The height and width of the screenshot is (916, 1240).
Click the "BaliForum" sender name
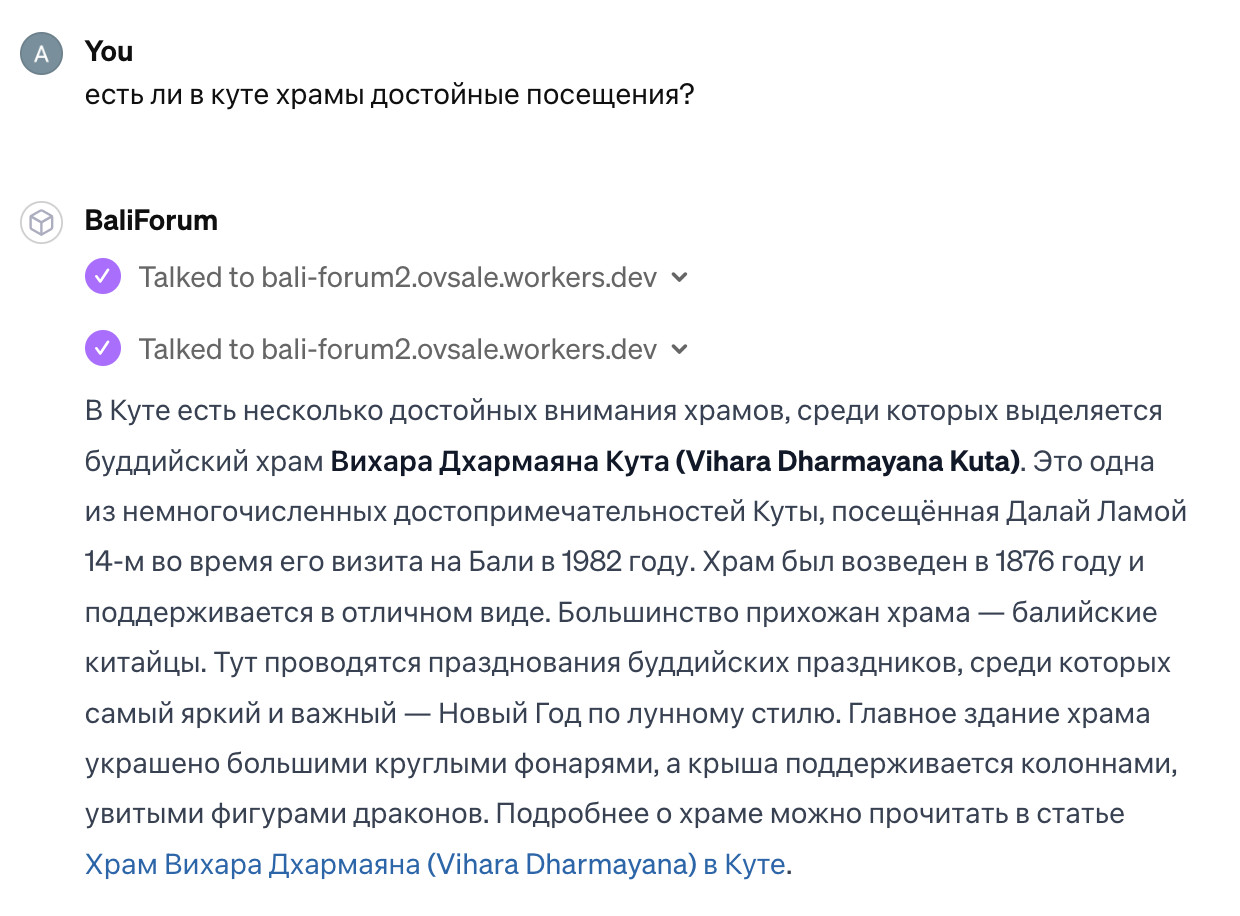click(x=151, y=220)
